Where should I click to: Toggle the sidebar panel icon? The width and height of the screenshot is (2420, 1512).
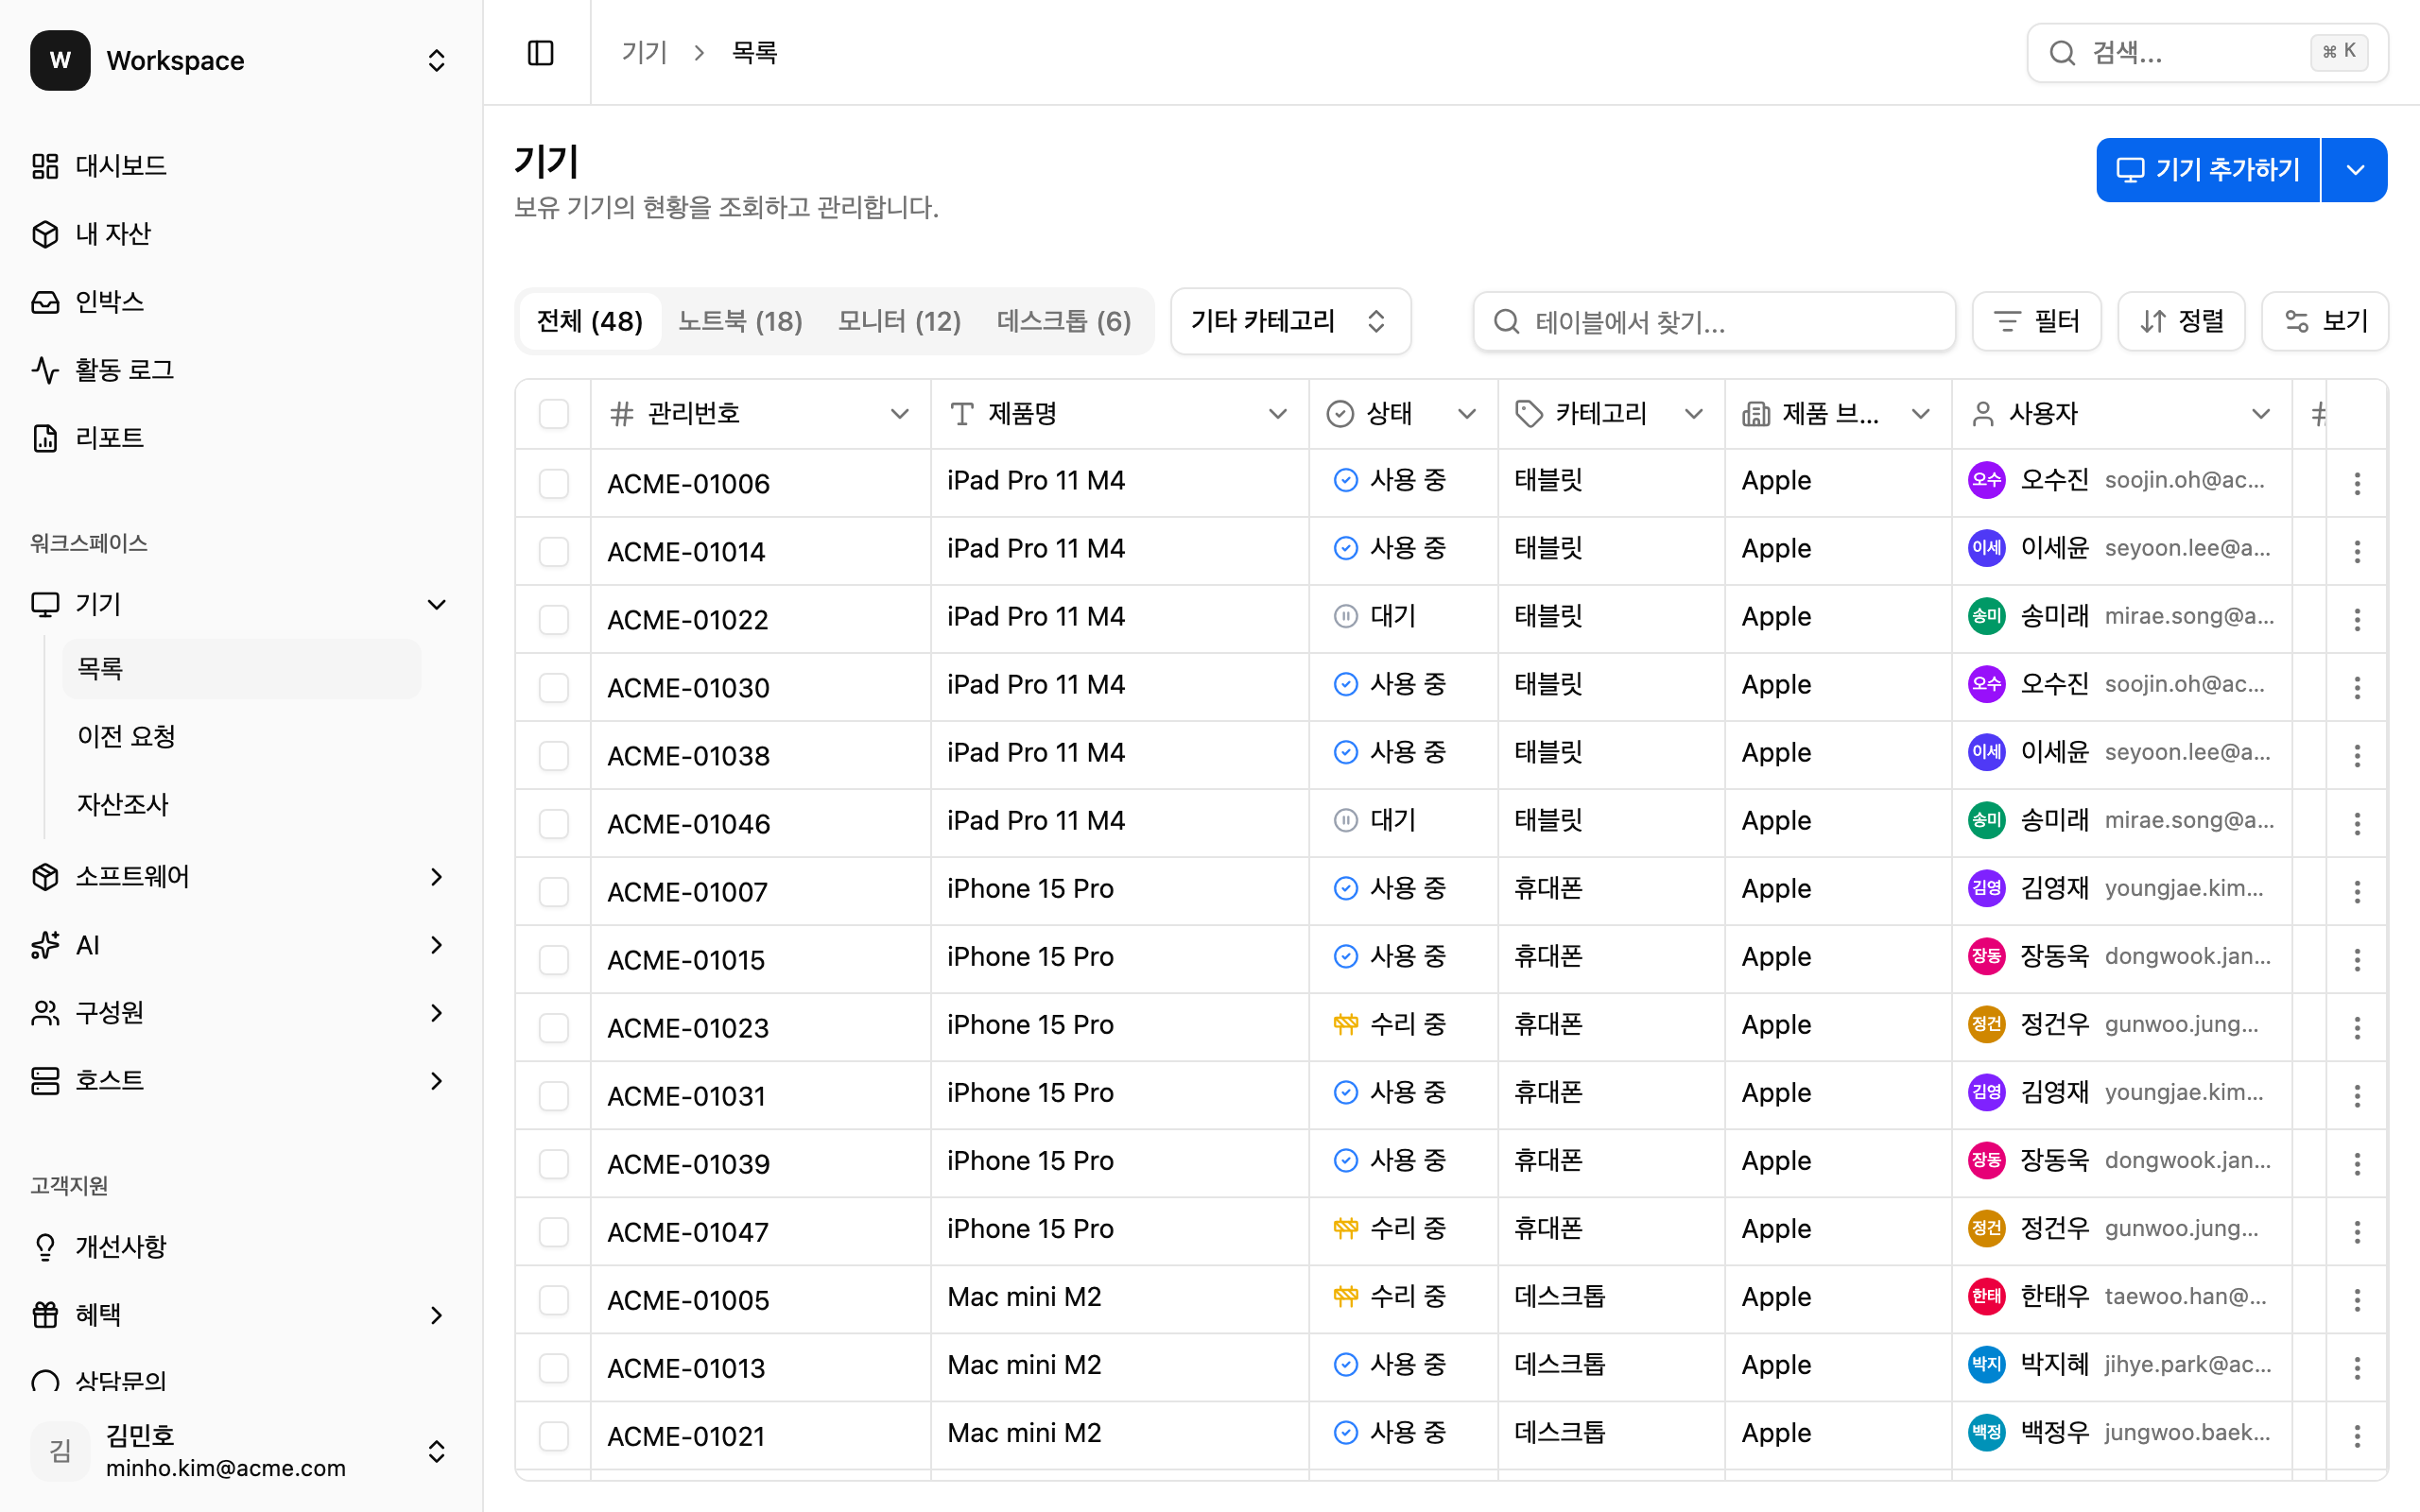click(x=540, y=53)
